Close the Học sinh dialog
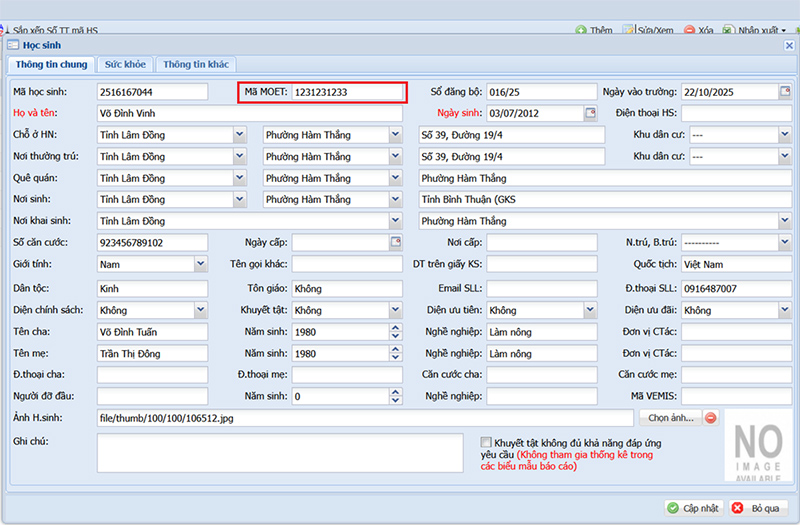The height and width of the screenshot is (525, 800). pyautogui.click(x=789, y=45)
